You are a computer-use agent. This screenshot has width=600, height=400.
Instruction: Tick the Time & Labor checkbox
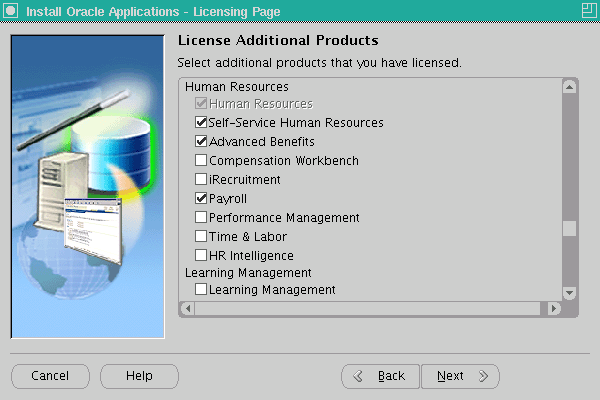pos(201,237)
